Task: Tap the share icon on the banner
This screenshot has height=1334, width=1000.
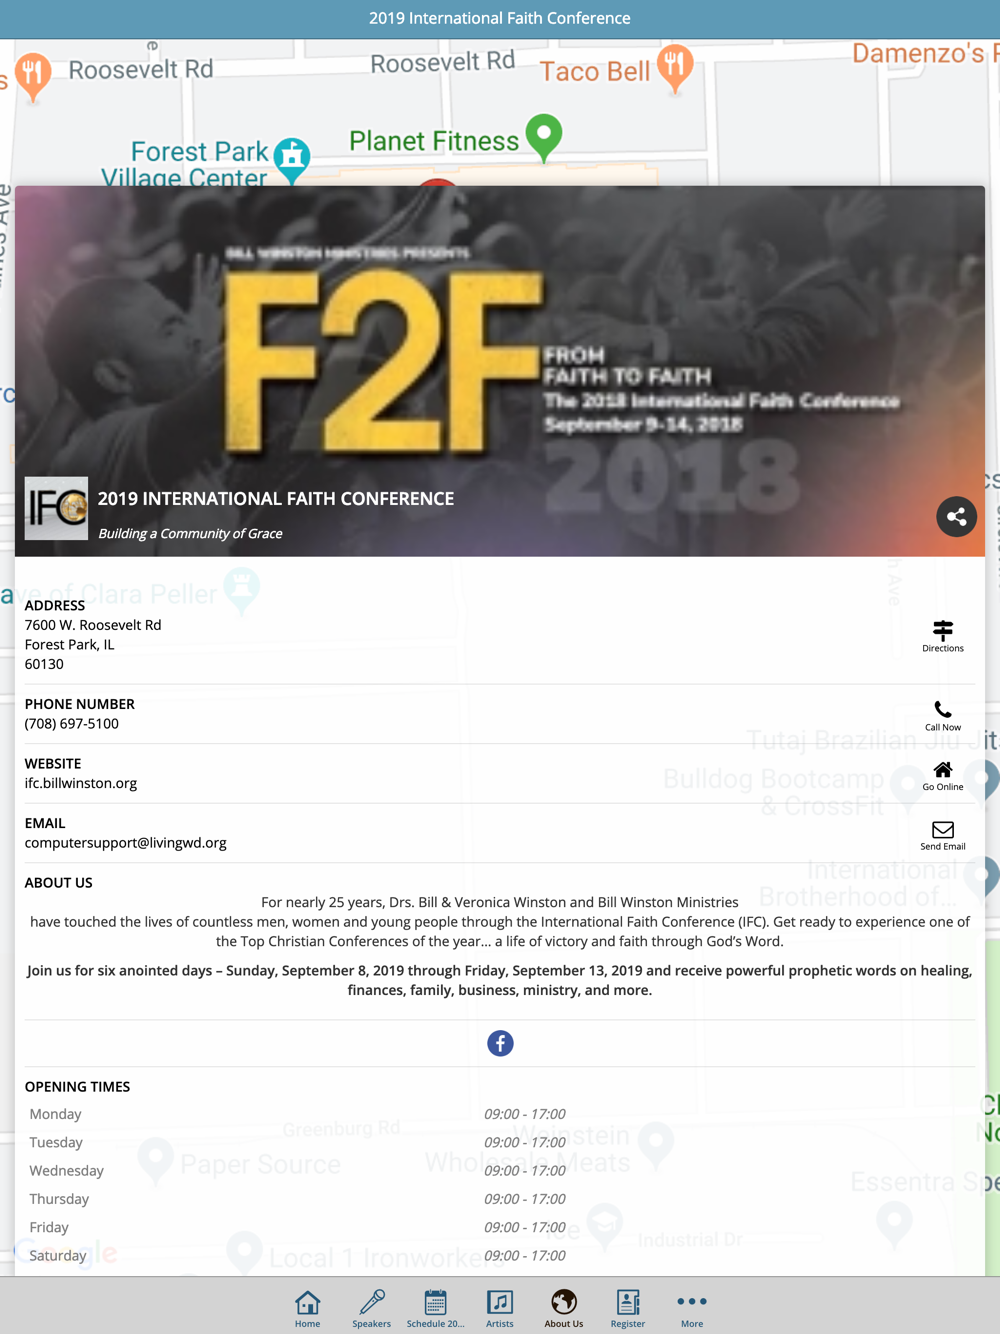Action: [956, 517]
